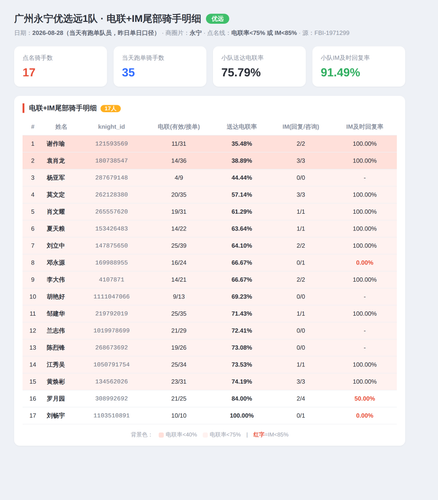The height and width of the screenshot is (500, 438).
Task: Click the 69.23% rate cell
Action: [242, 297]
